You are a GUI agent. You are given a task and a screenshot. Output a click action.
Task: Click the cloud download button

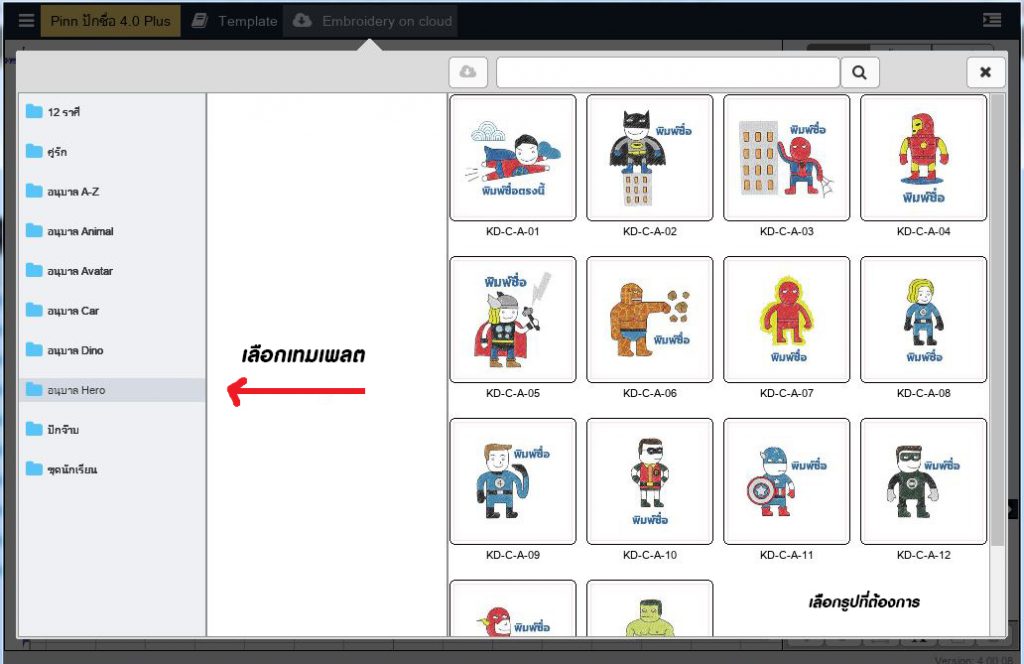tap(468, 72)
